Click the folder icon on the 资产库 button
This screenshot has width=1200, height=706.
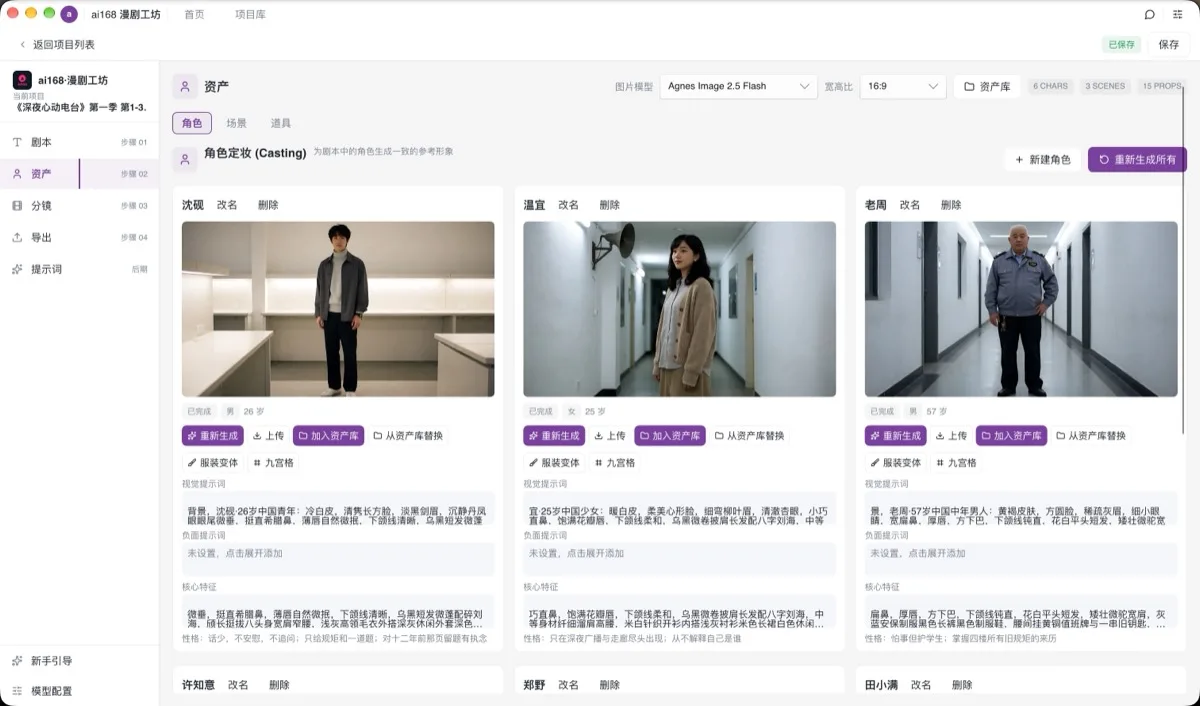[x=969, y=87]
